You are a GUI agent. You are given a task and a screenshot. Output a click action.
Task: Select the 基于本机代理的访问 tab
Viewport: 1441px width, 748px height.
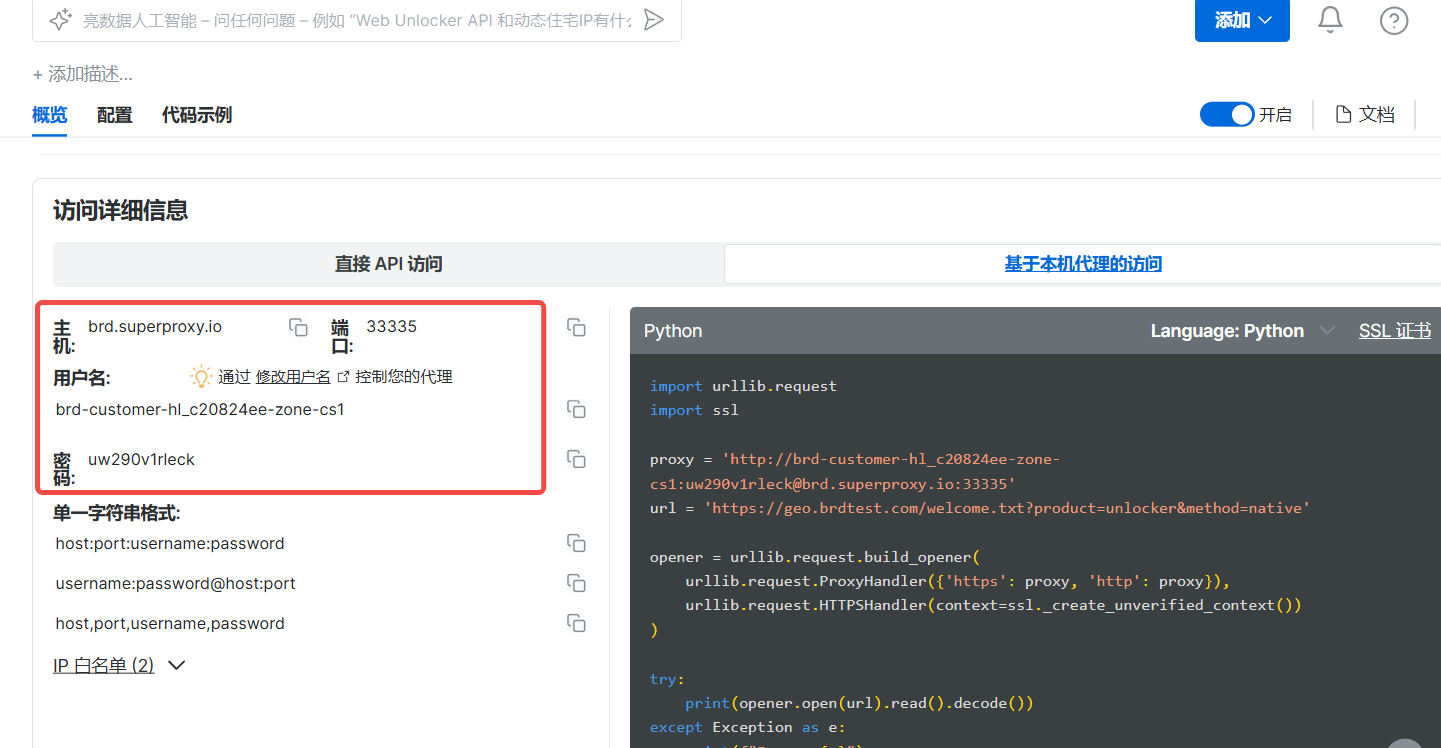pyautogui.click(x=1083, y=264)
